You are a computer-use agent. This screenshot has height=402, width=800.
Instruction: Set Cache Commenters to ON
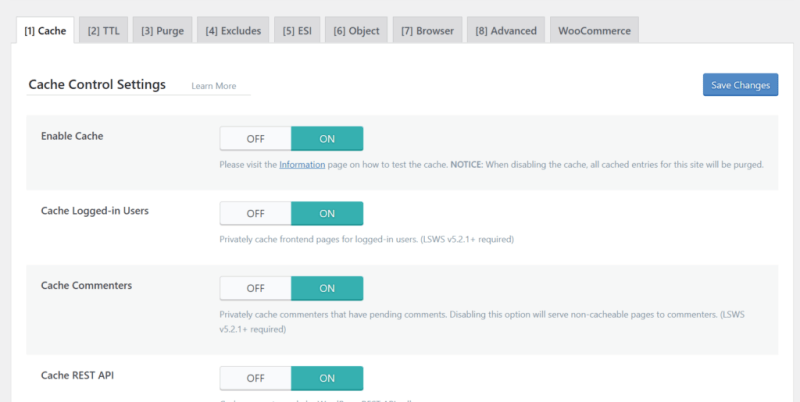point(327,288)
